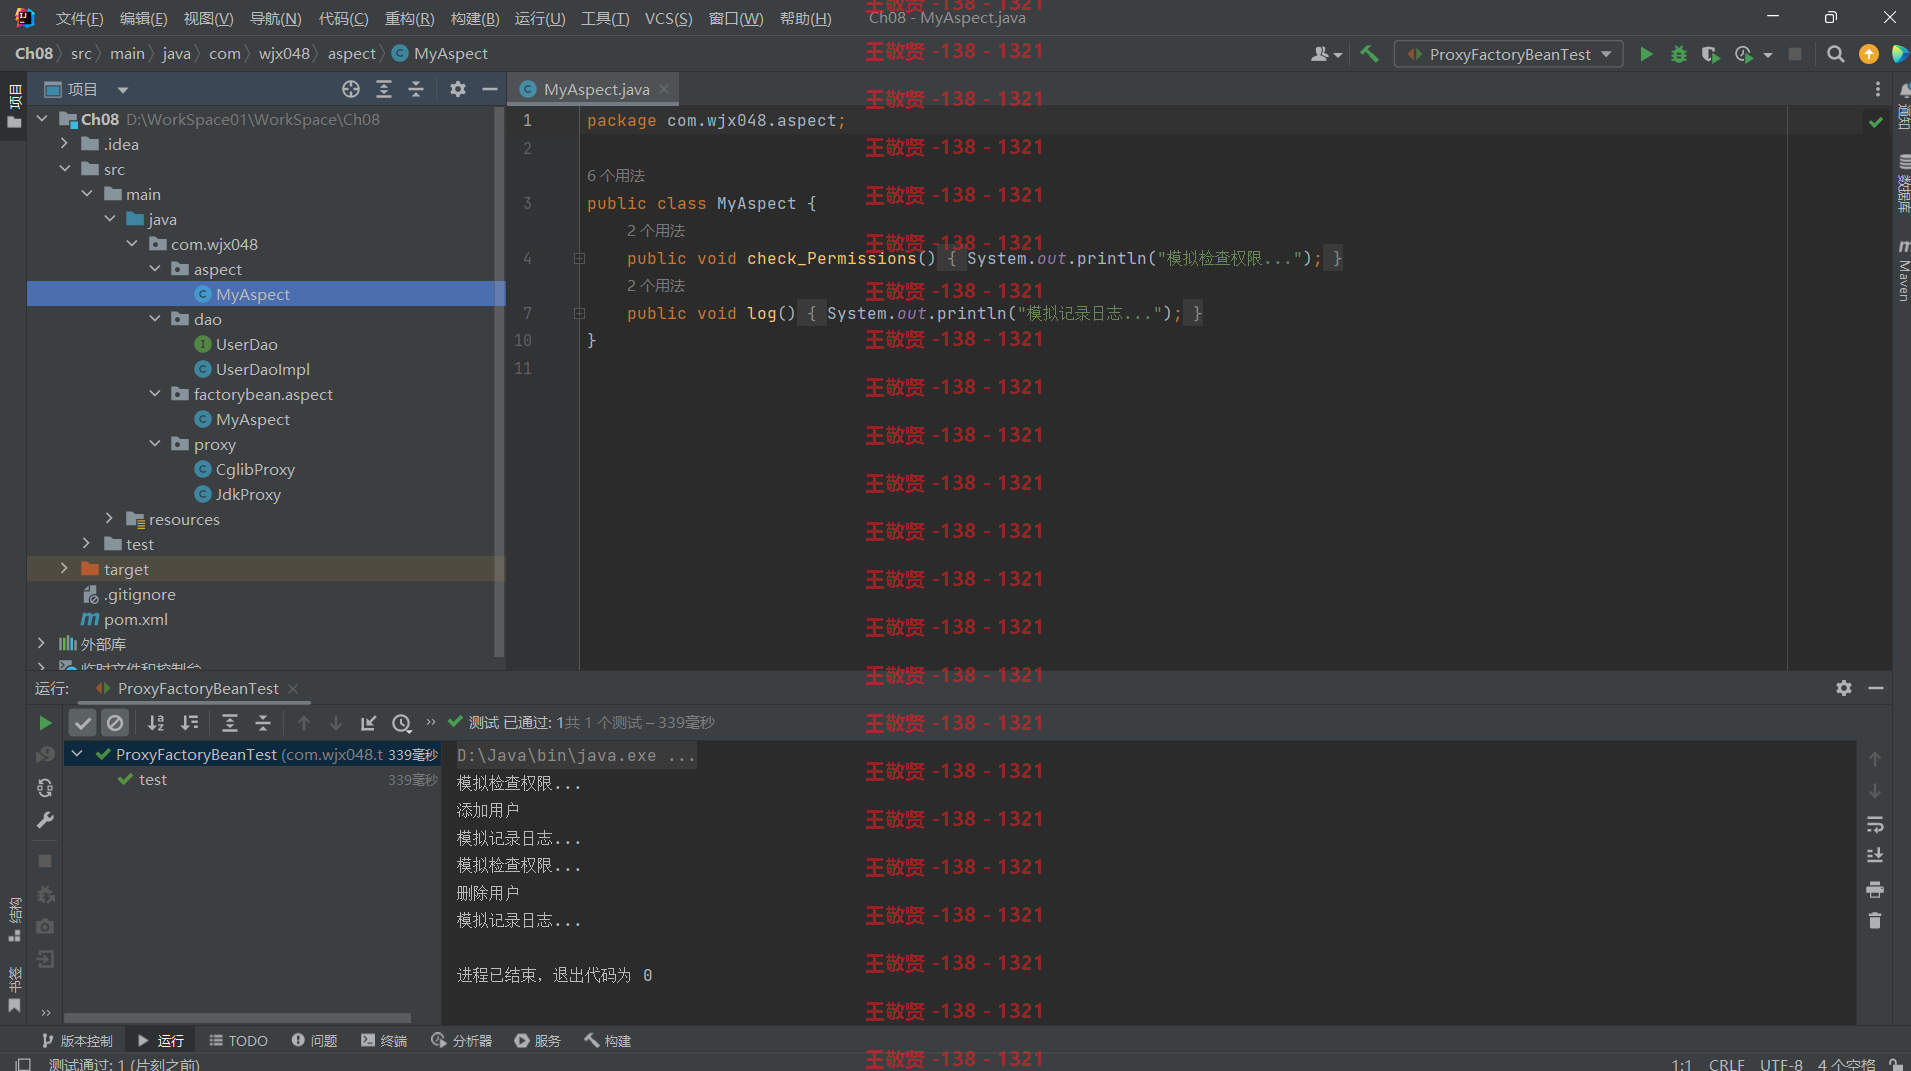Hide the project tool window
This screenshot has width=1911, height=1071.
490,89
